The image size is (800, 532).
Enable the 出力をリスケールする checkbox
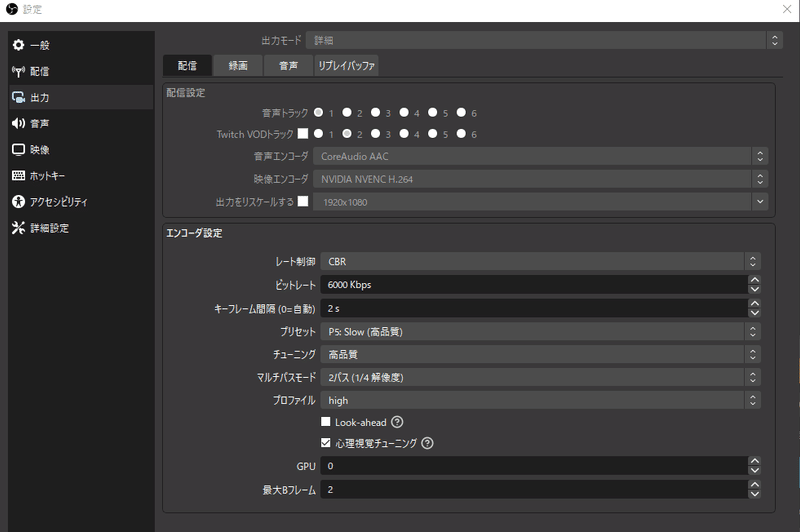tap(303, 201)
